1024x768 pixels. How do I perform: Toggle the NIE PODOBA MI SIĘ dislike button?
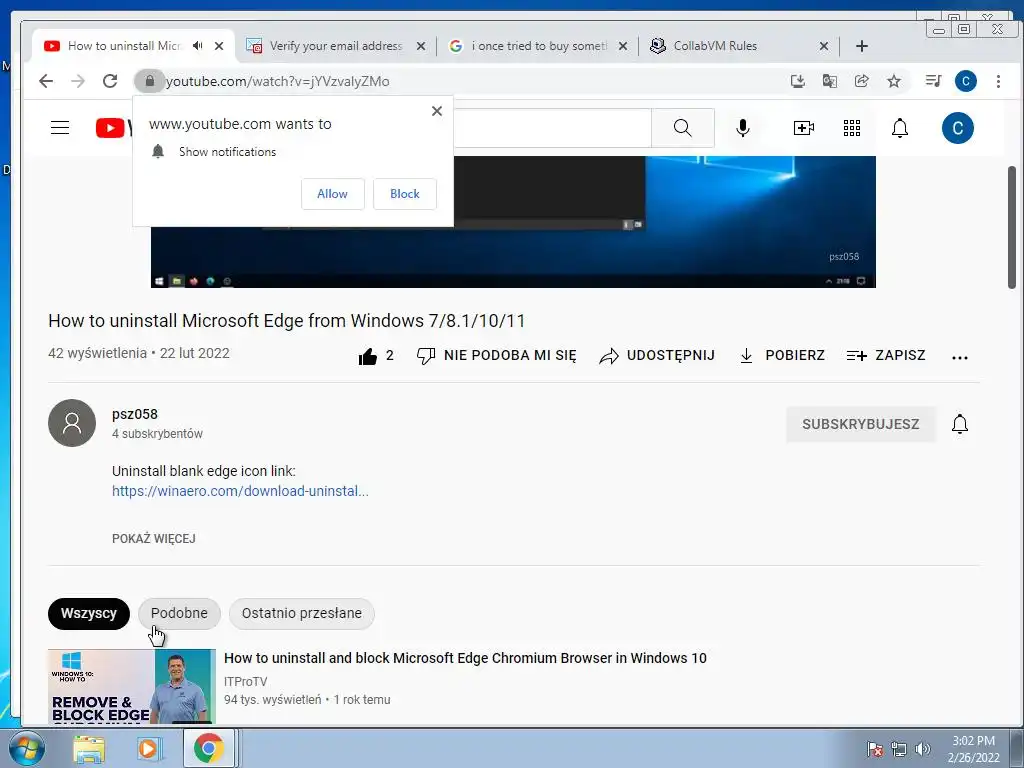coord(496,356)
